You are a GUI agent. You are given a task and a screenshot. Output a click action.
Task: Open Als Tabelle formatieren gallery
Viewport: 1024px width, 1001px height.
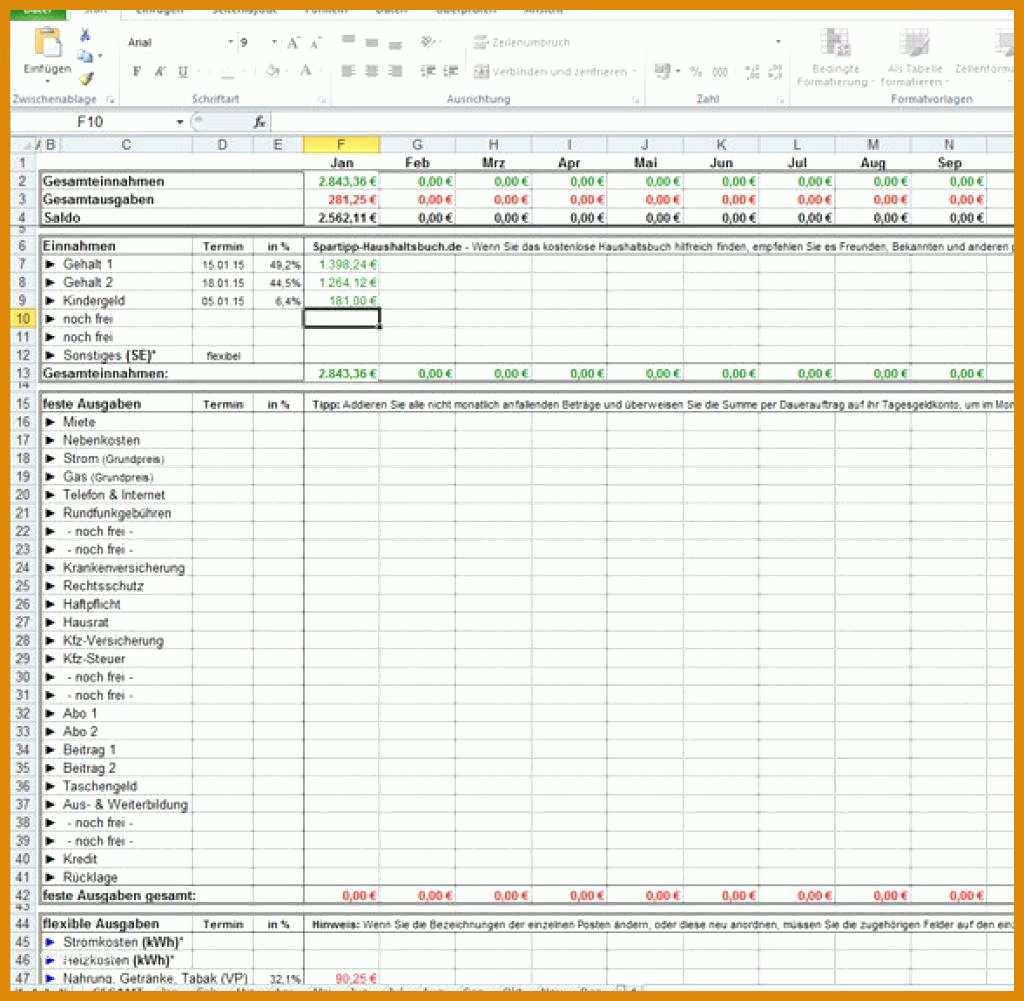(x=914, y=57)
